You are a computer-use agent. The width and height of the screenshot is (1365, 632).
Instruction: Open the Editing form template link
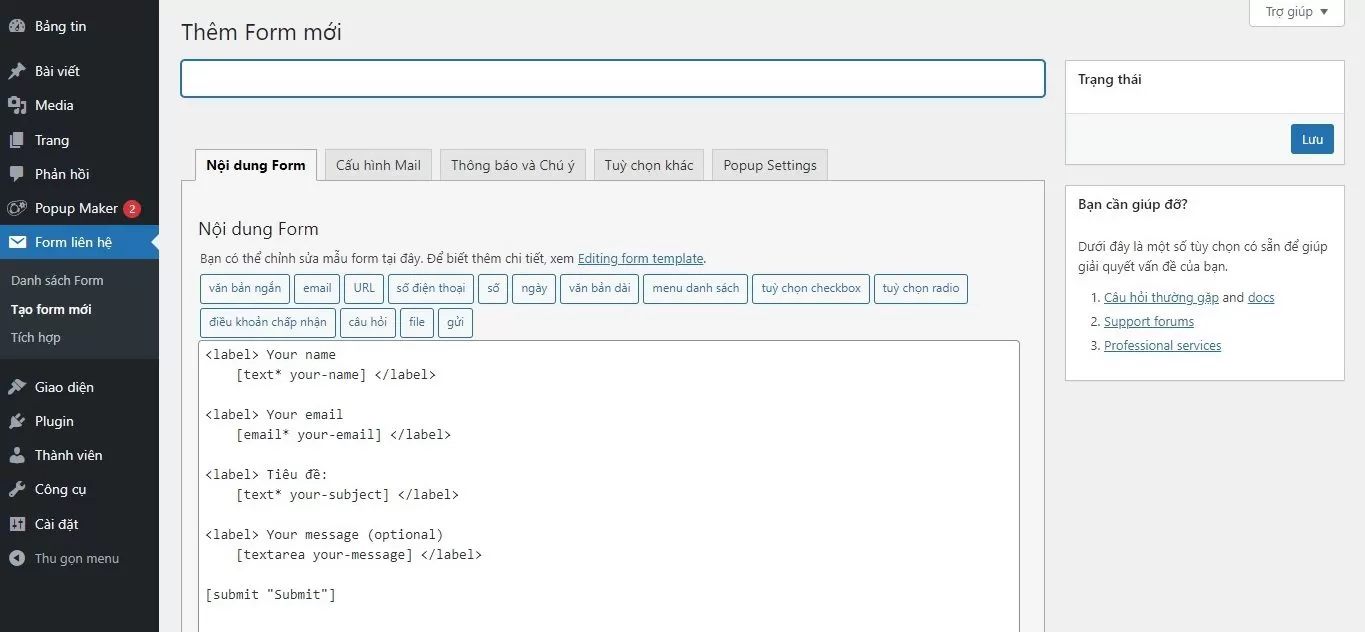(x=641, y=258)
